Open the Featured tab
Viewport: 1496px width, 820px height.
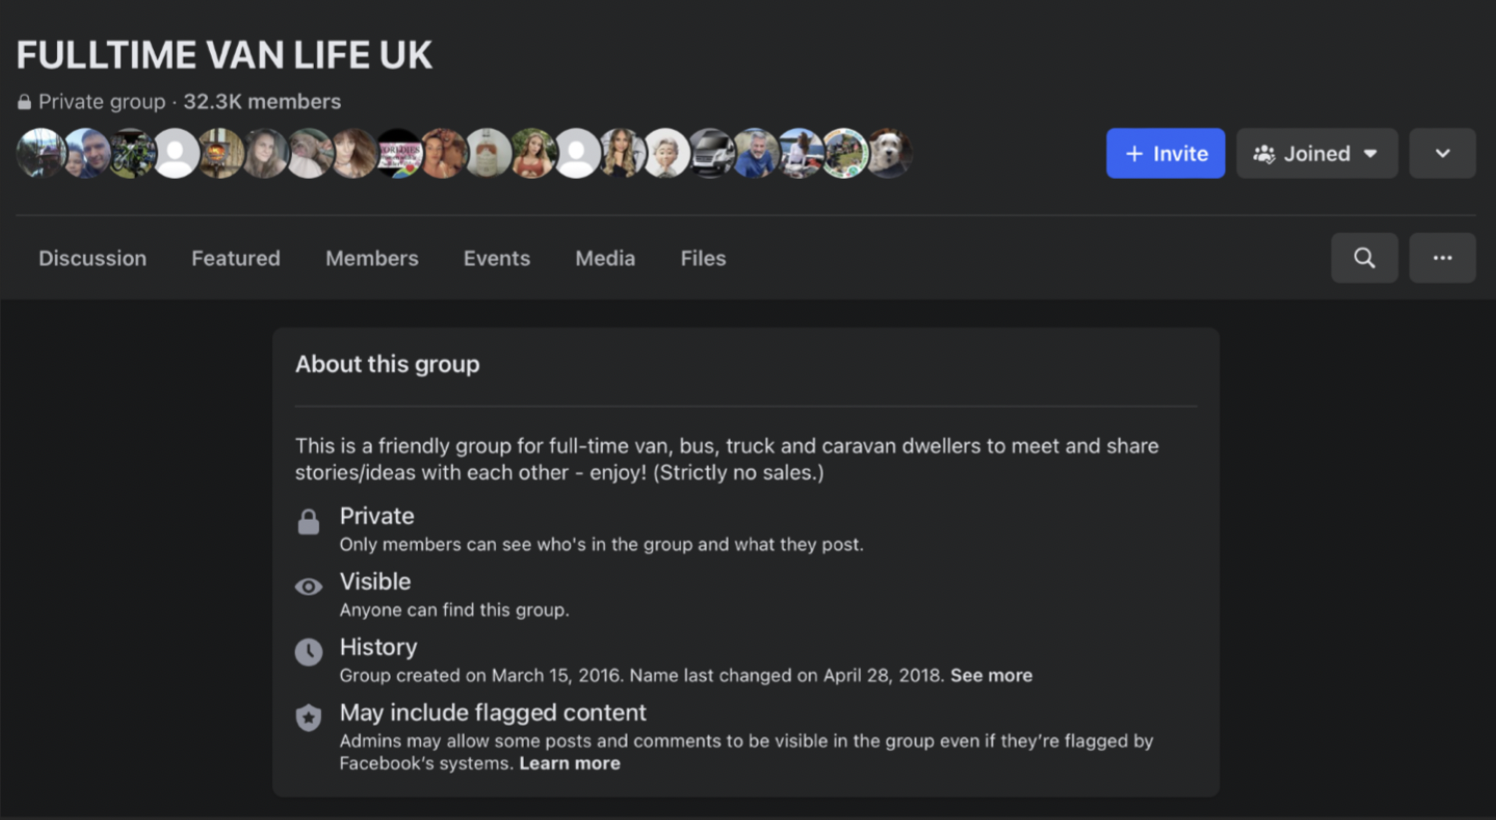236,258
